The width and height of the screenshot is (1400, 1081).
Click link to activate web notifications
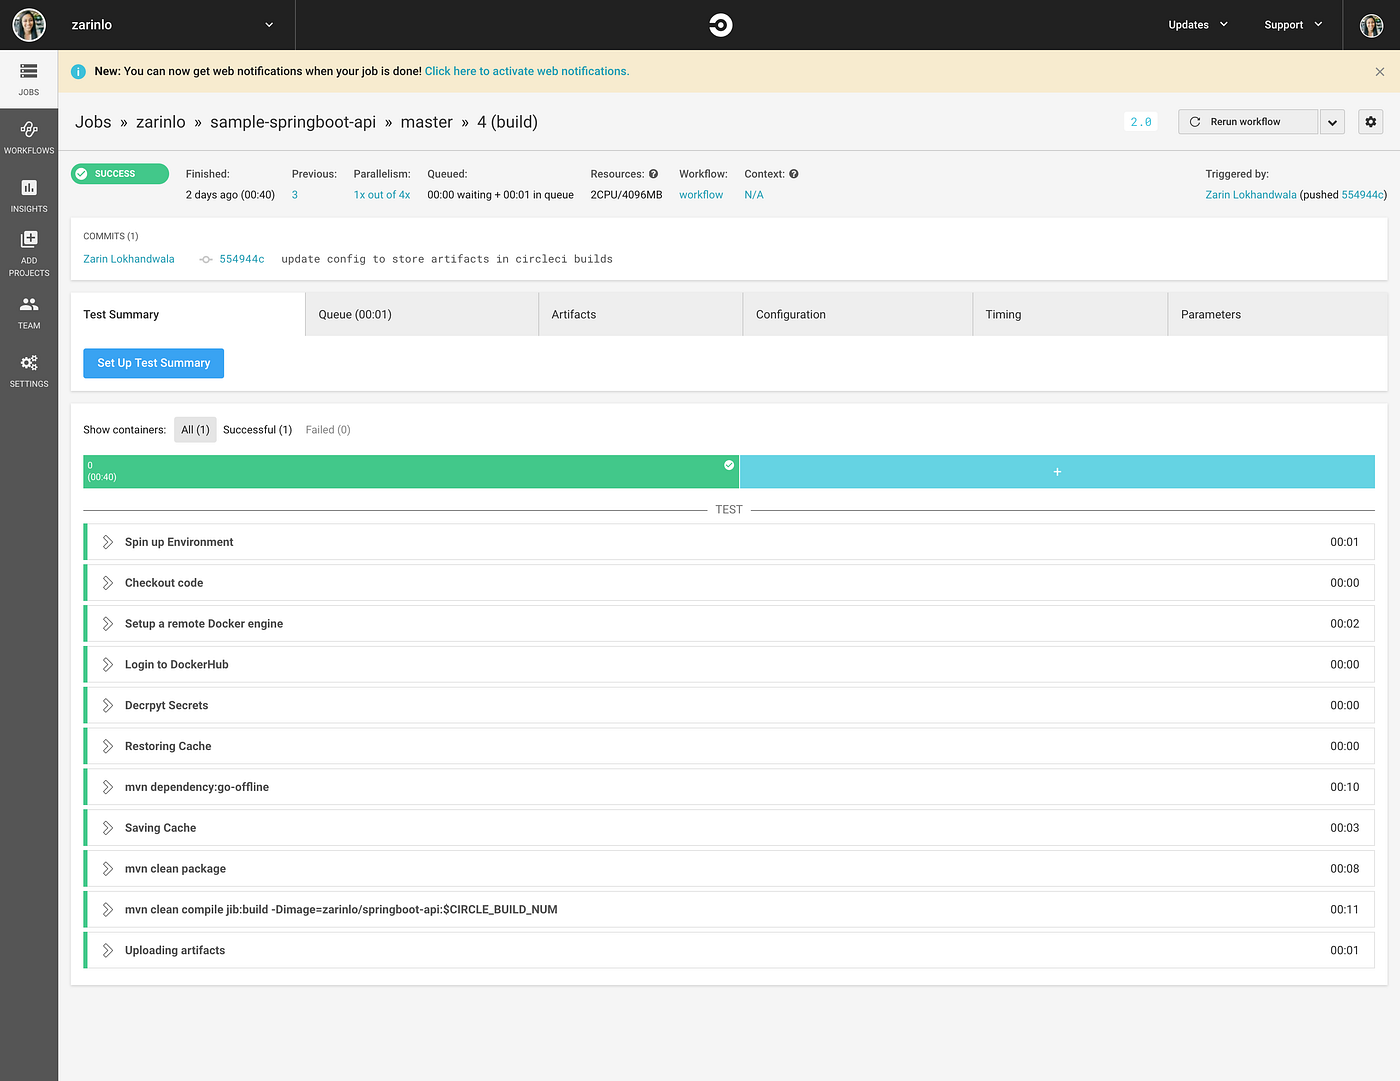click(x=527, y=72)
